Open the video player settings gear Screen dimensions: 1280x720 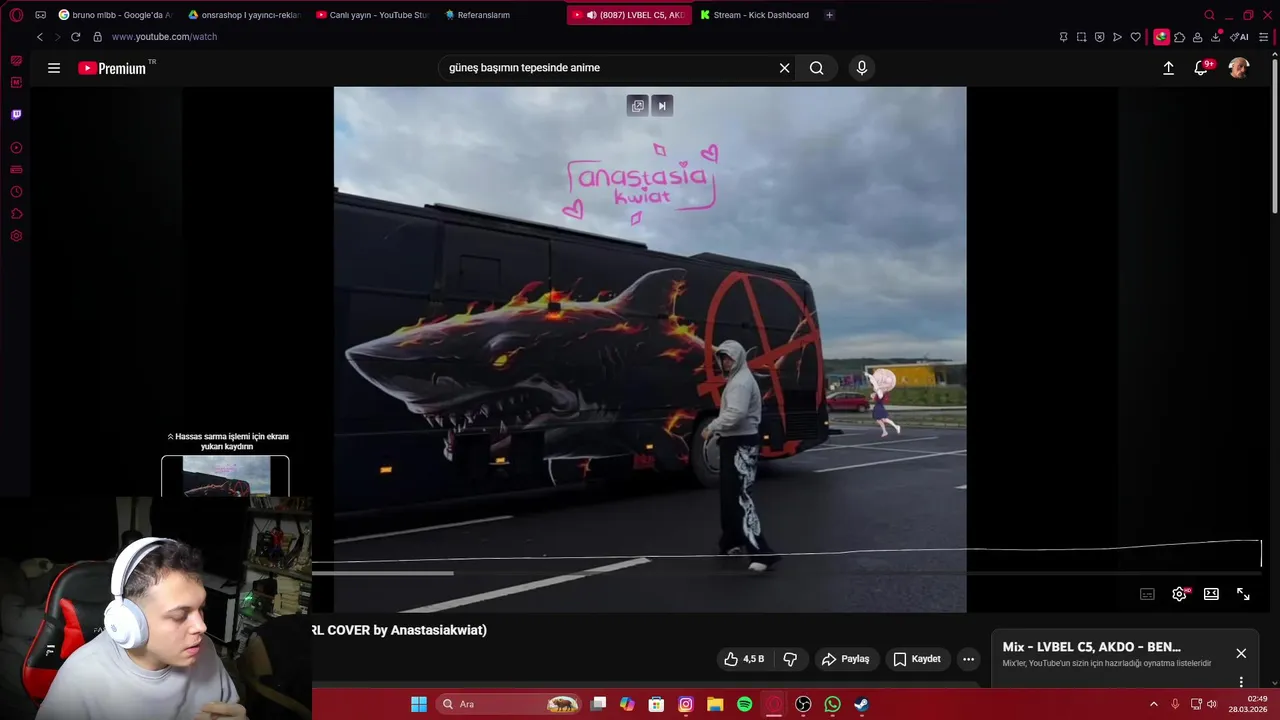[x=1179, y=594]
